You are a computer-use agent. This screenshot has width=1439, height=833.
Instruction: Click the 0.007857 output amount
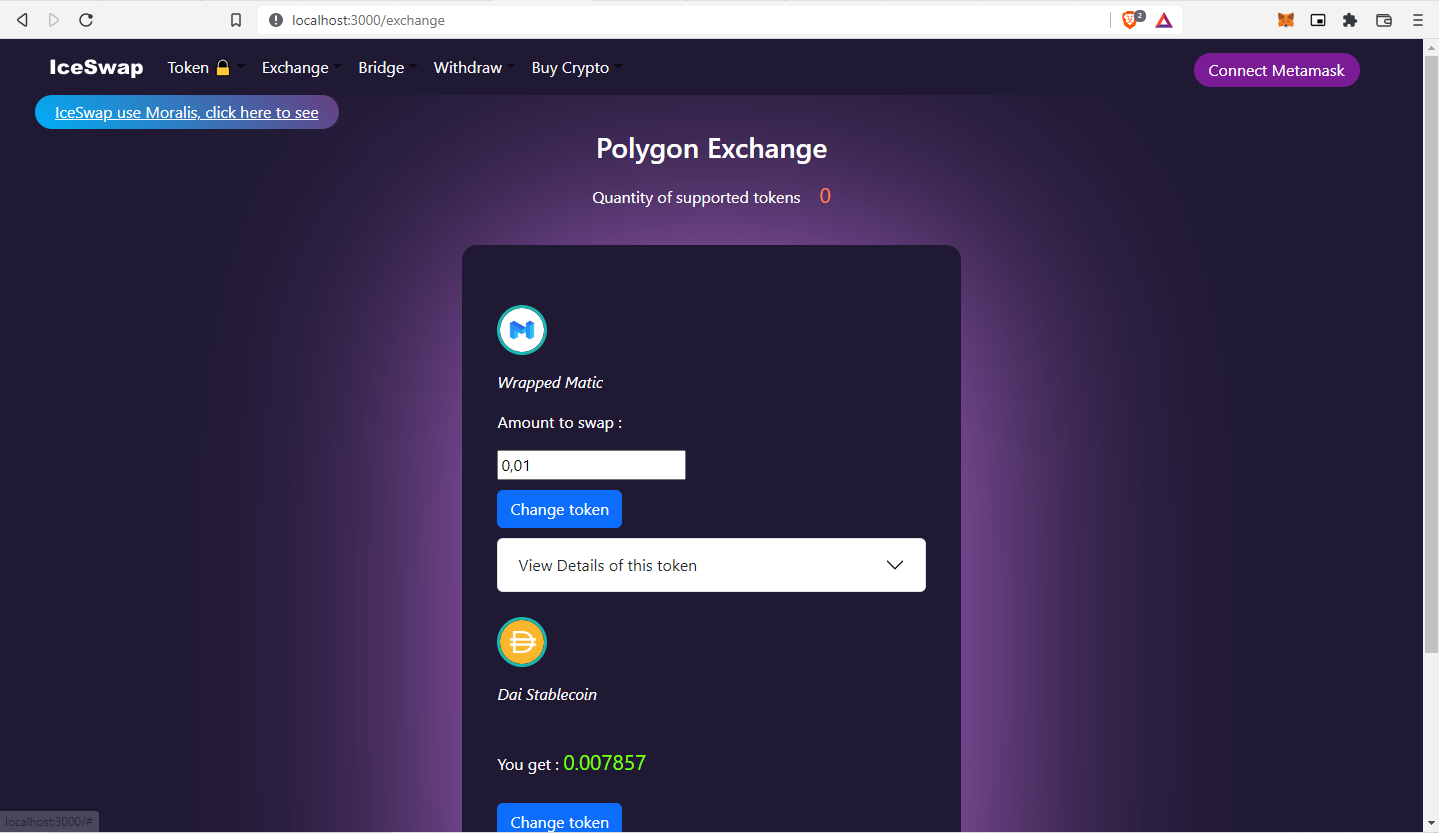pyautogui.click(x=604, y=763)
